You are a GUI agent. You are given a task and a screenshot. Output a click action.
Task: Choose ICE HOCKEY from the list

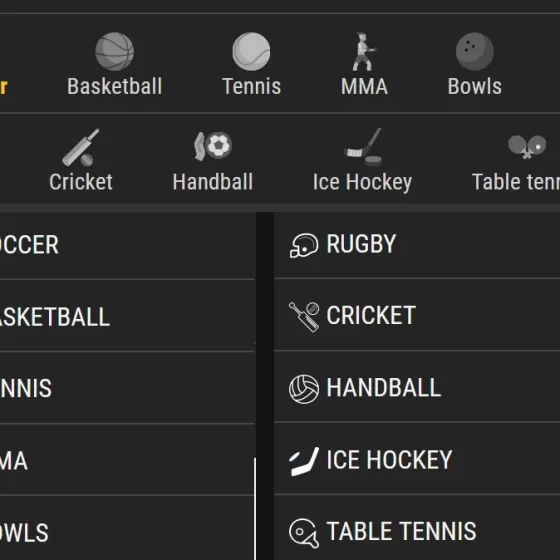pos(417,459)
